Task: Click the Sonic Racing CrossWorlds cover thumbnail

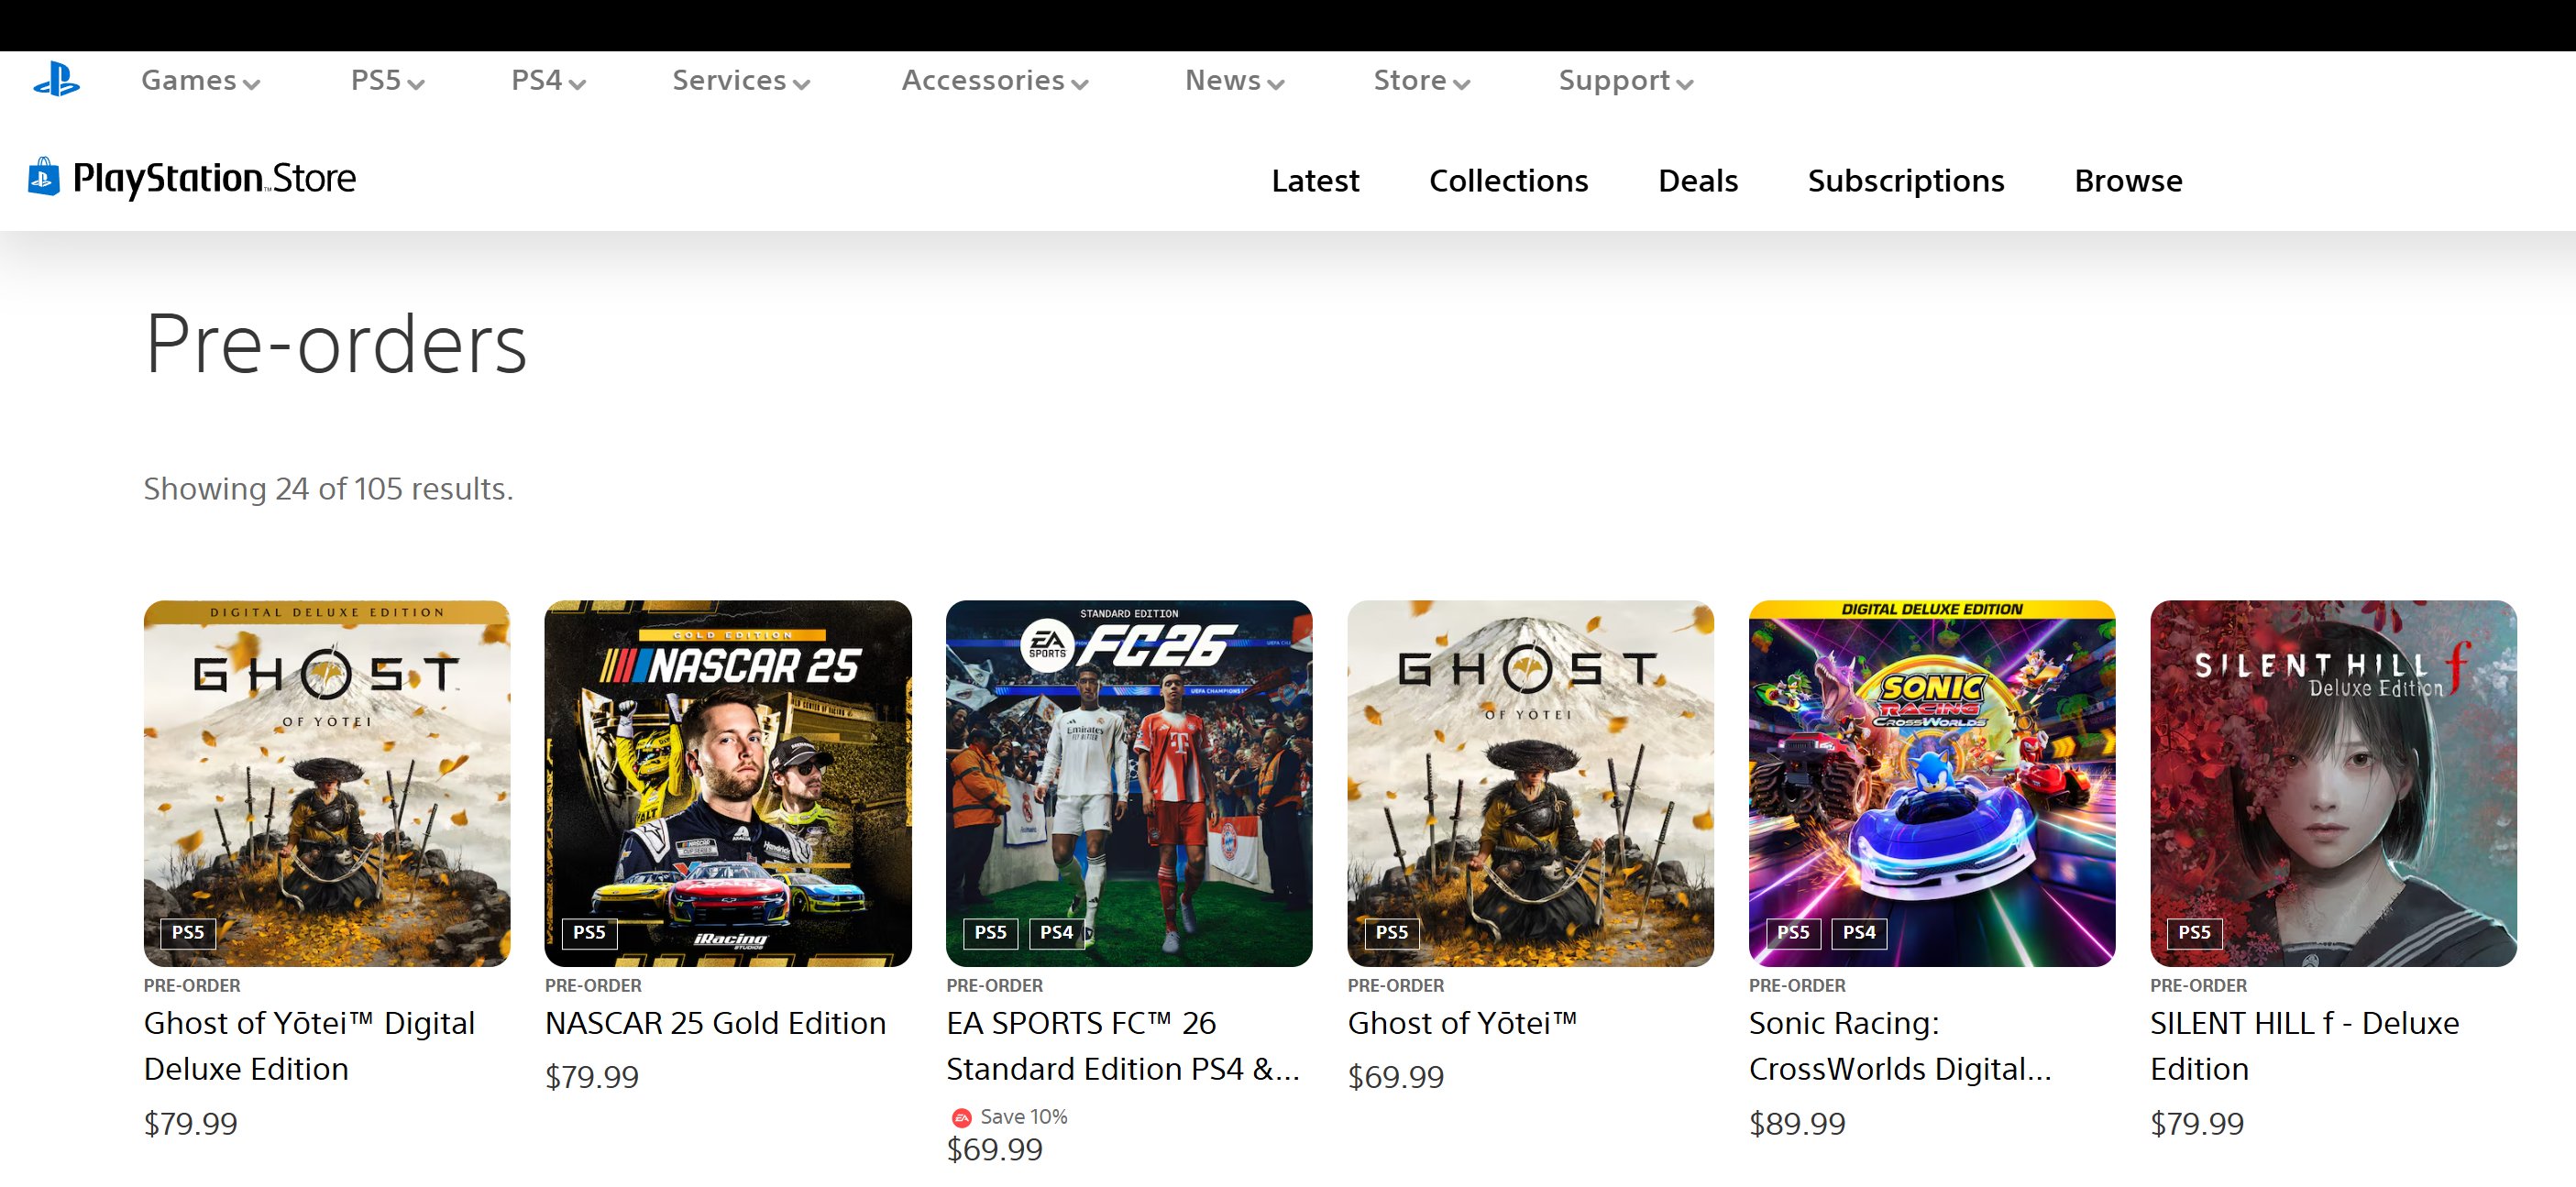Action: [x=1931, y=782]
